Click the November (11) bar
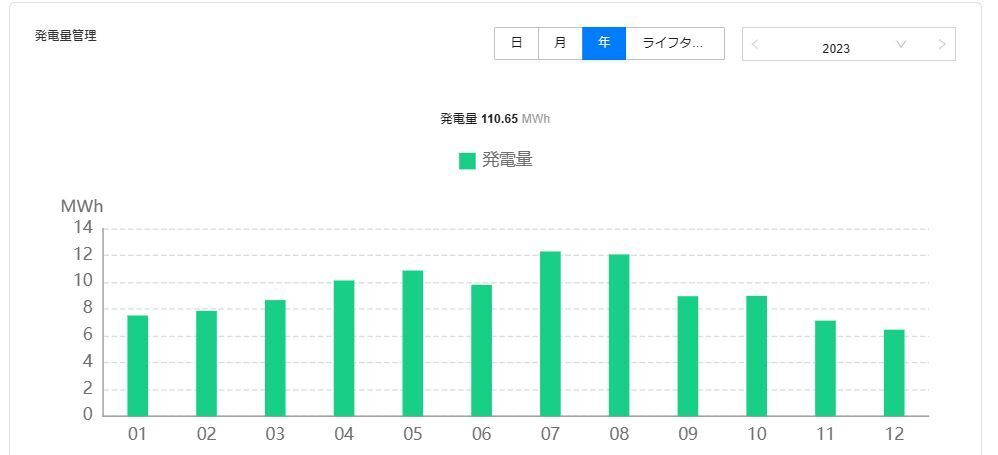This screenshot has height=455, width=998. click(x=825, y=368)
